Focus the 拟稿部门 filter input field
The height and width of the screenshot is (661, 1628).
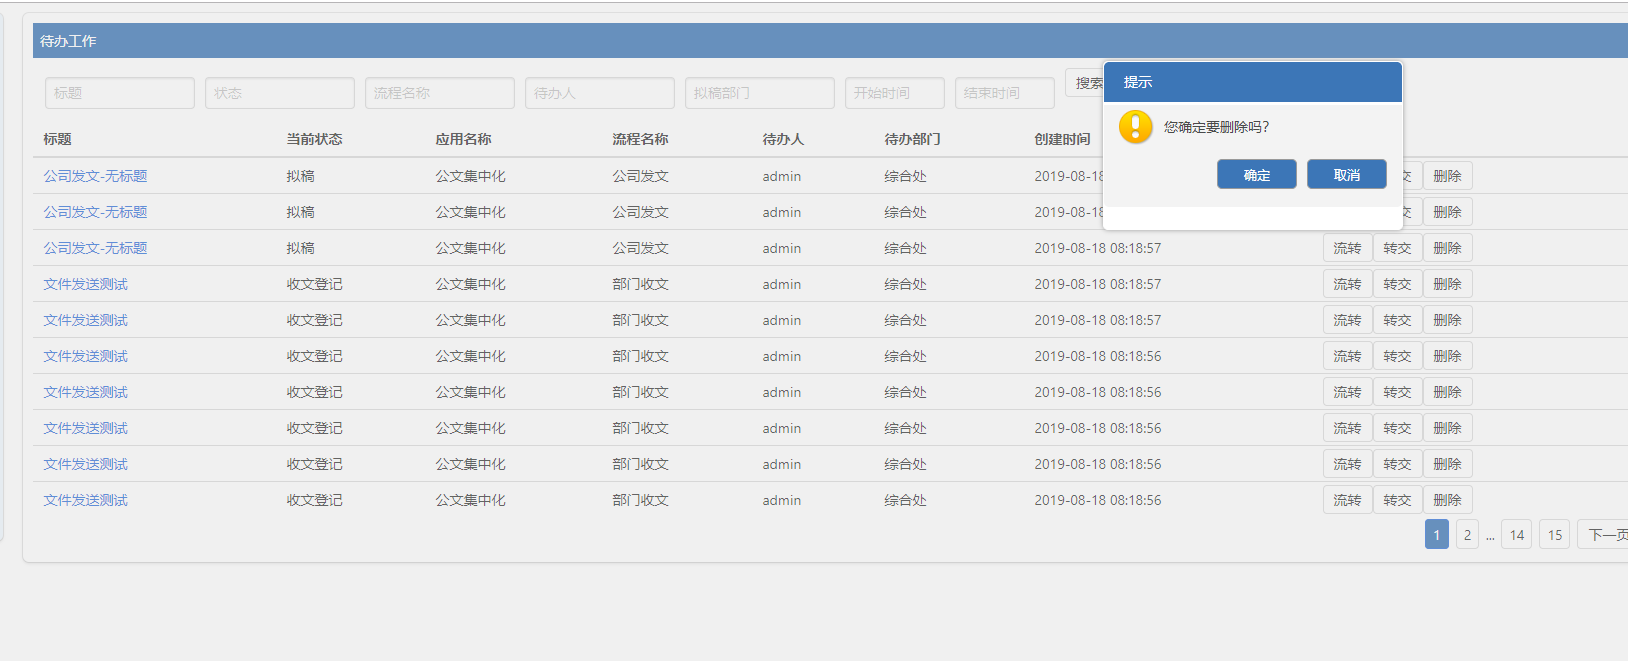[x=760, y=93]
